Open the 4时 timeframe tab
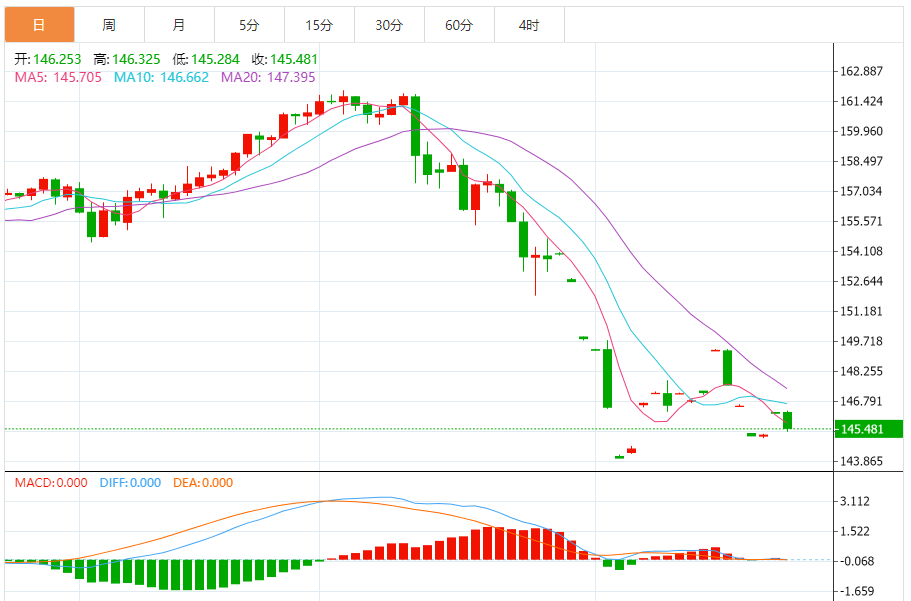 (x=529, y=25)
